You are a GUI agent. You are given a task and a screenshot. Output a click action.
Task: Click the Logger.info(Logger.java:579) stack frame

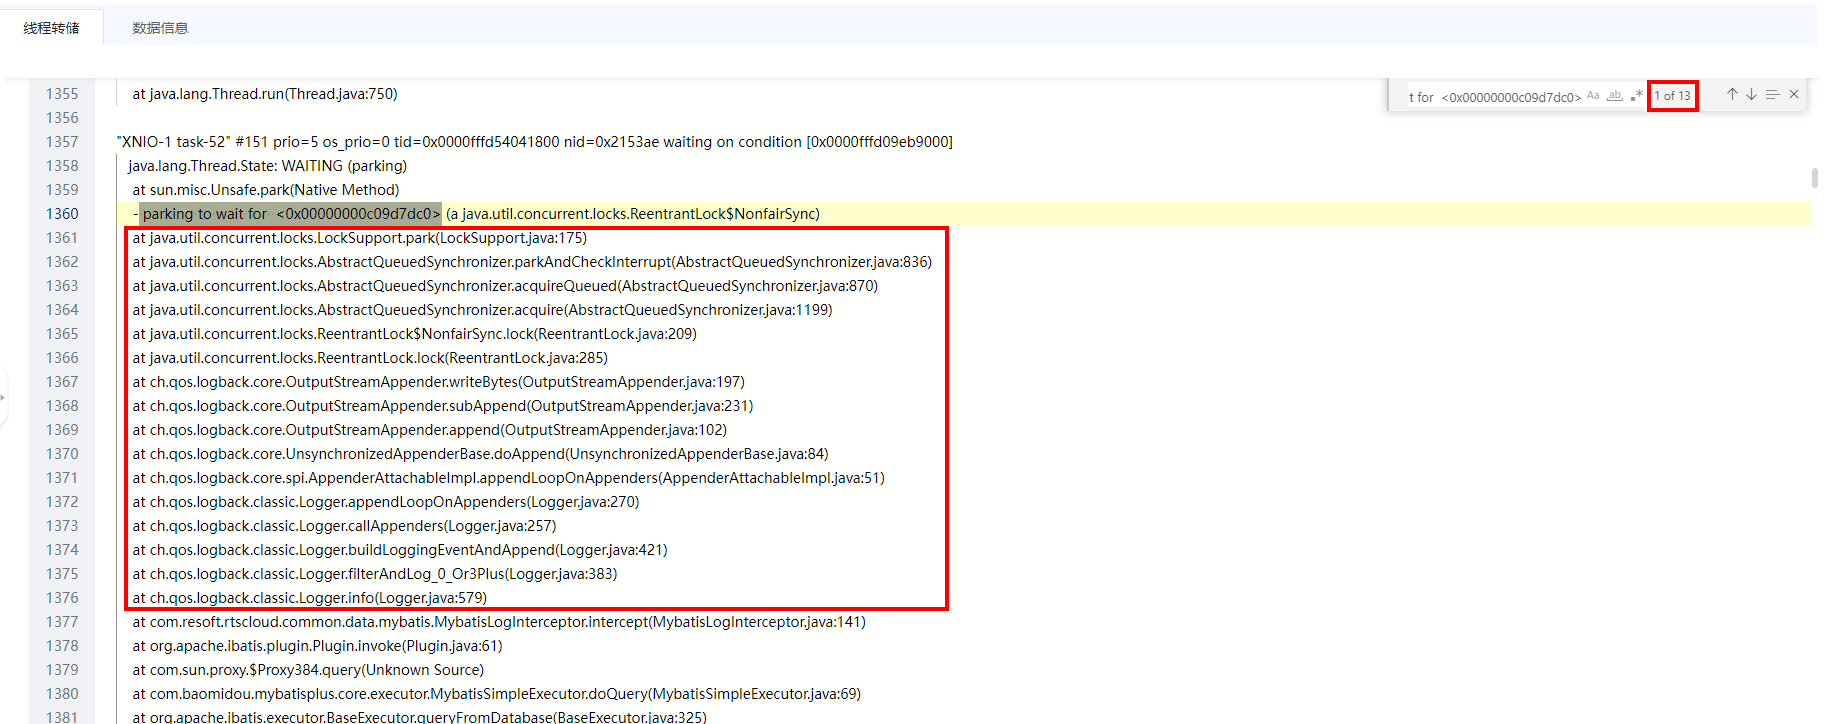[309, 598]
